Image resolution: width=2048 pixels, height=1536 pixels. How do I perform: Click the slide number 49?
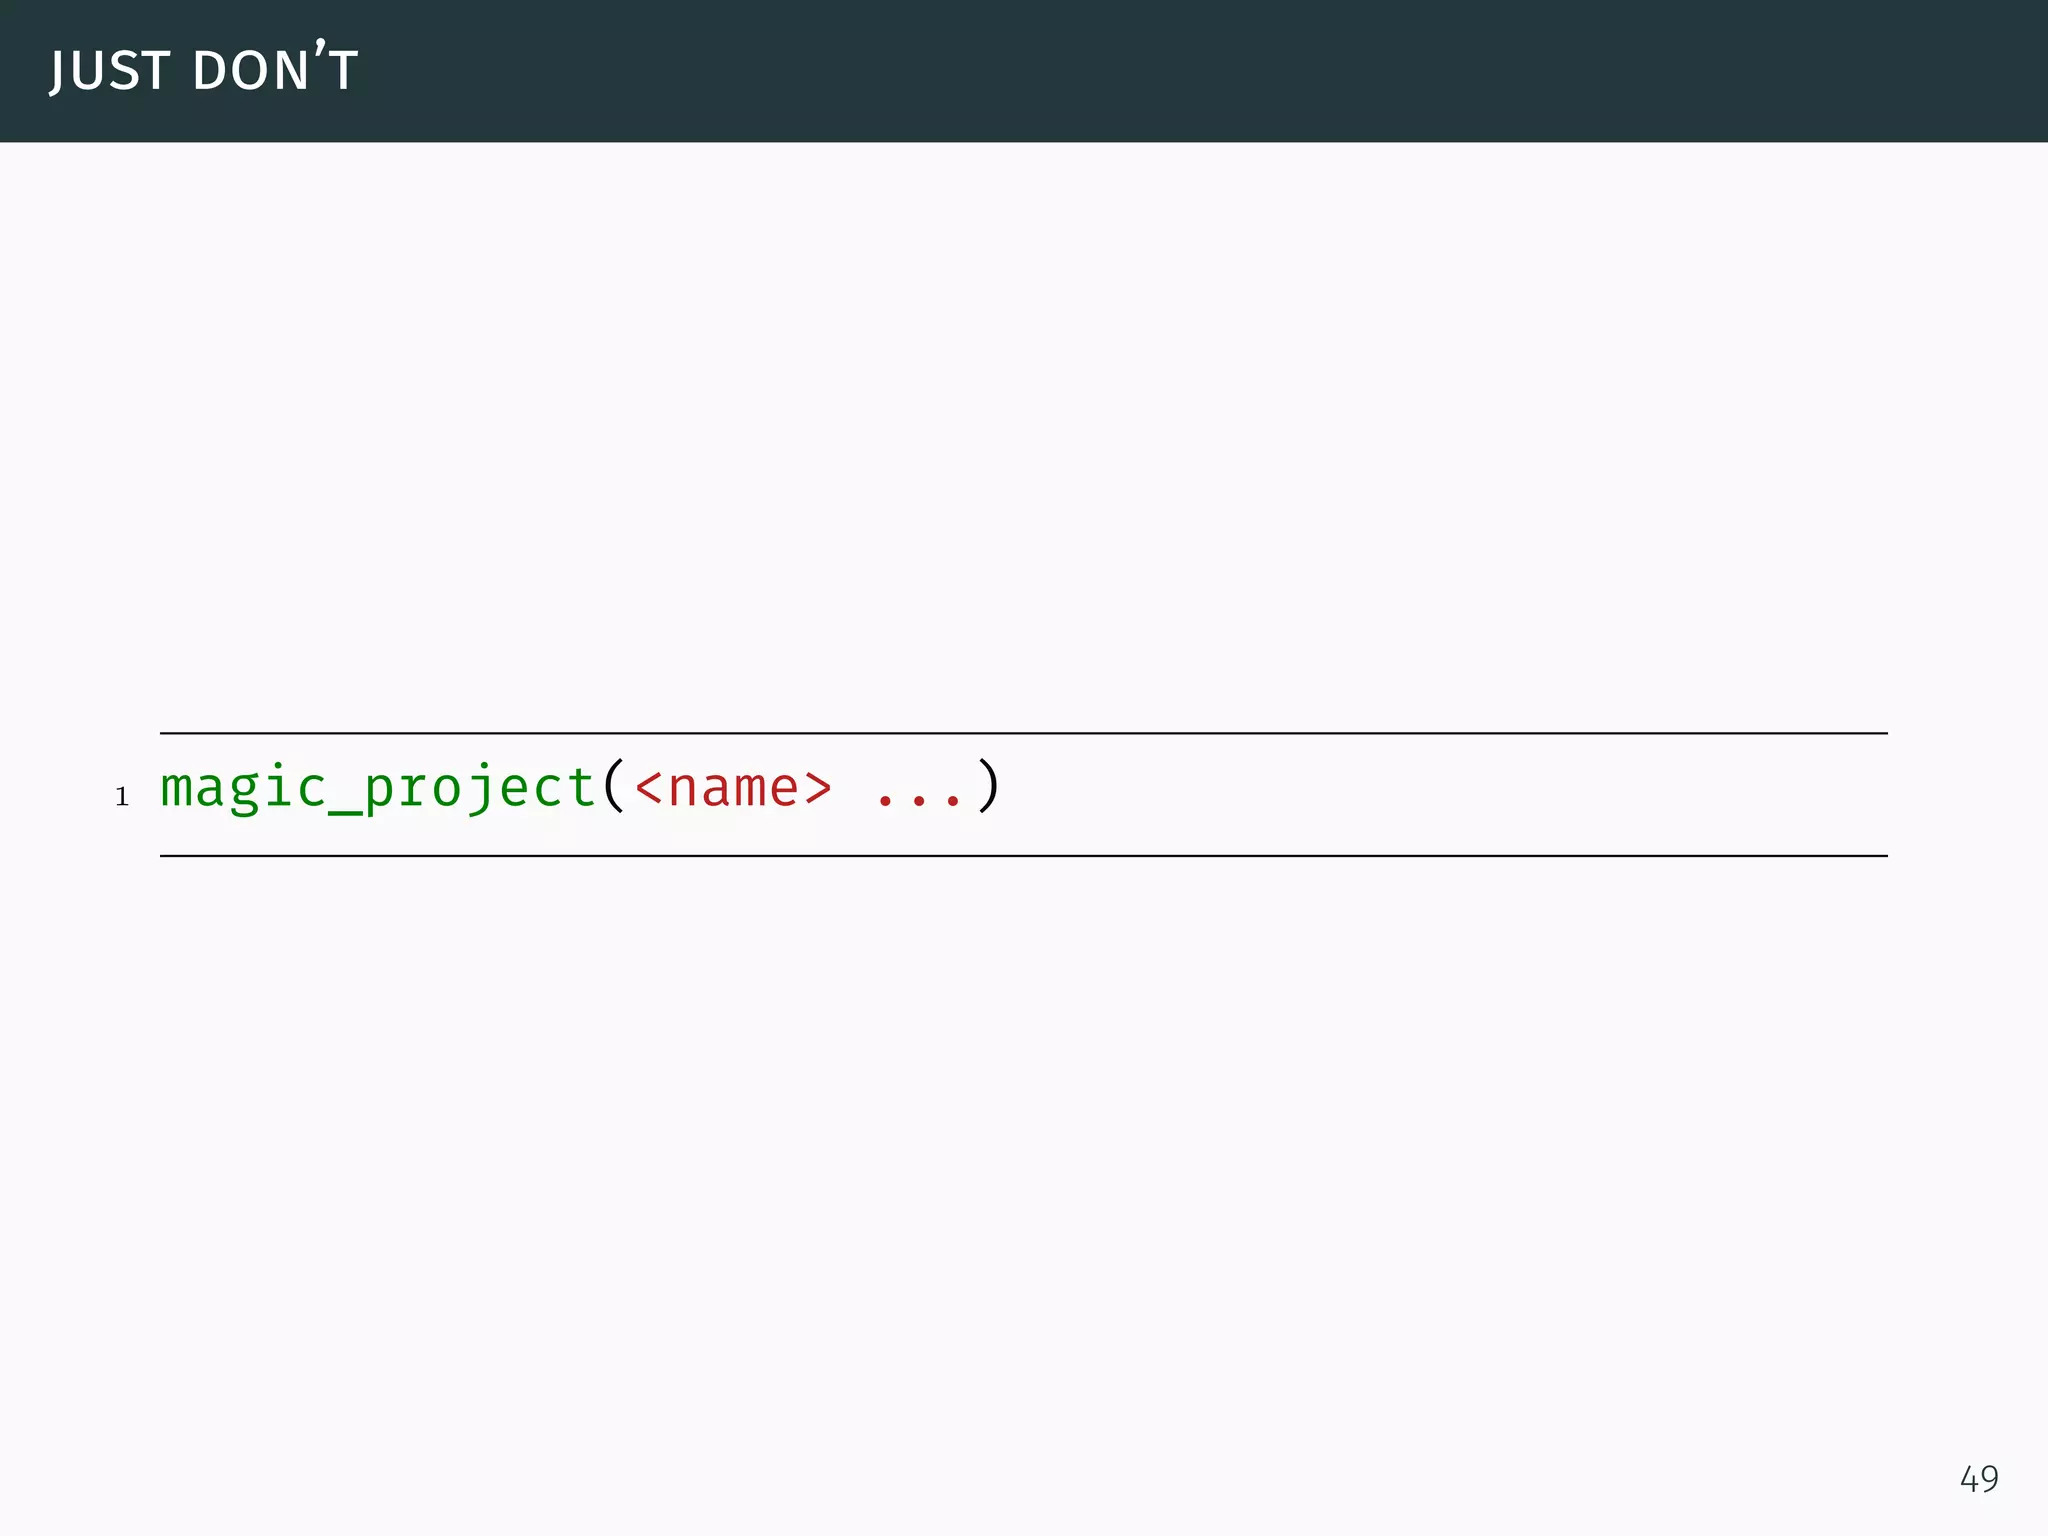(1979, 1479)
